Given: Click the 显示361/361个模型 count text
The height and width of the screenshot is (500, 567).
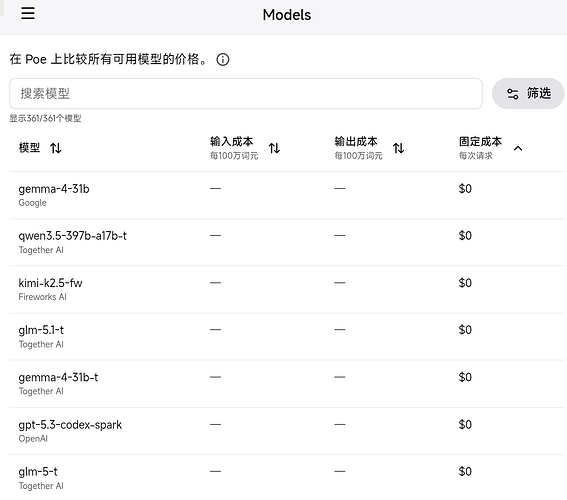Looking at the screenshot, I should click(45, 118).
